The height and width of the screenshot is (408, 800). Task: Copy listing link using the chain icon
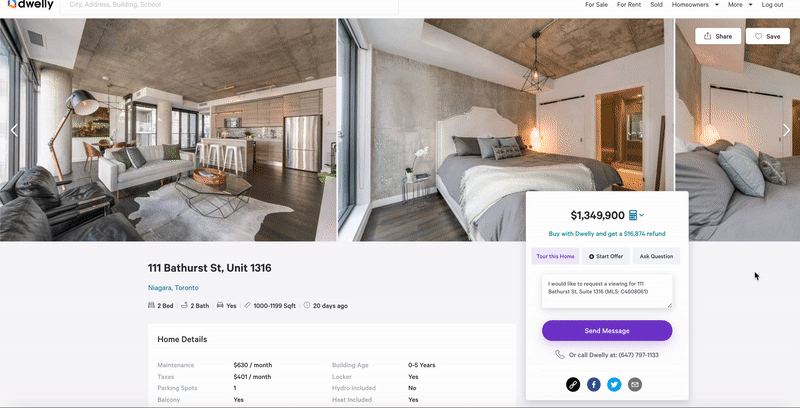pyautogui.click(x=573, y=385)
